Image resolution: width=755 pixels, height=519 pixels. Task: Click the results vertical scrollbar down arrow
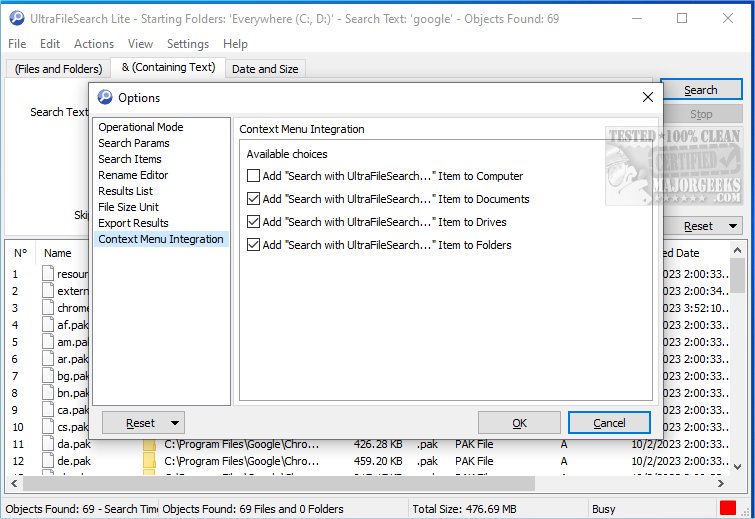(737, 466)
